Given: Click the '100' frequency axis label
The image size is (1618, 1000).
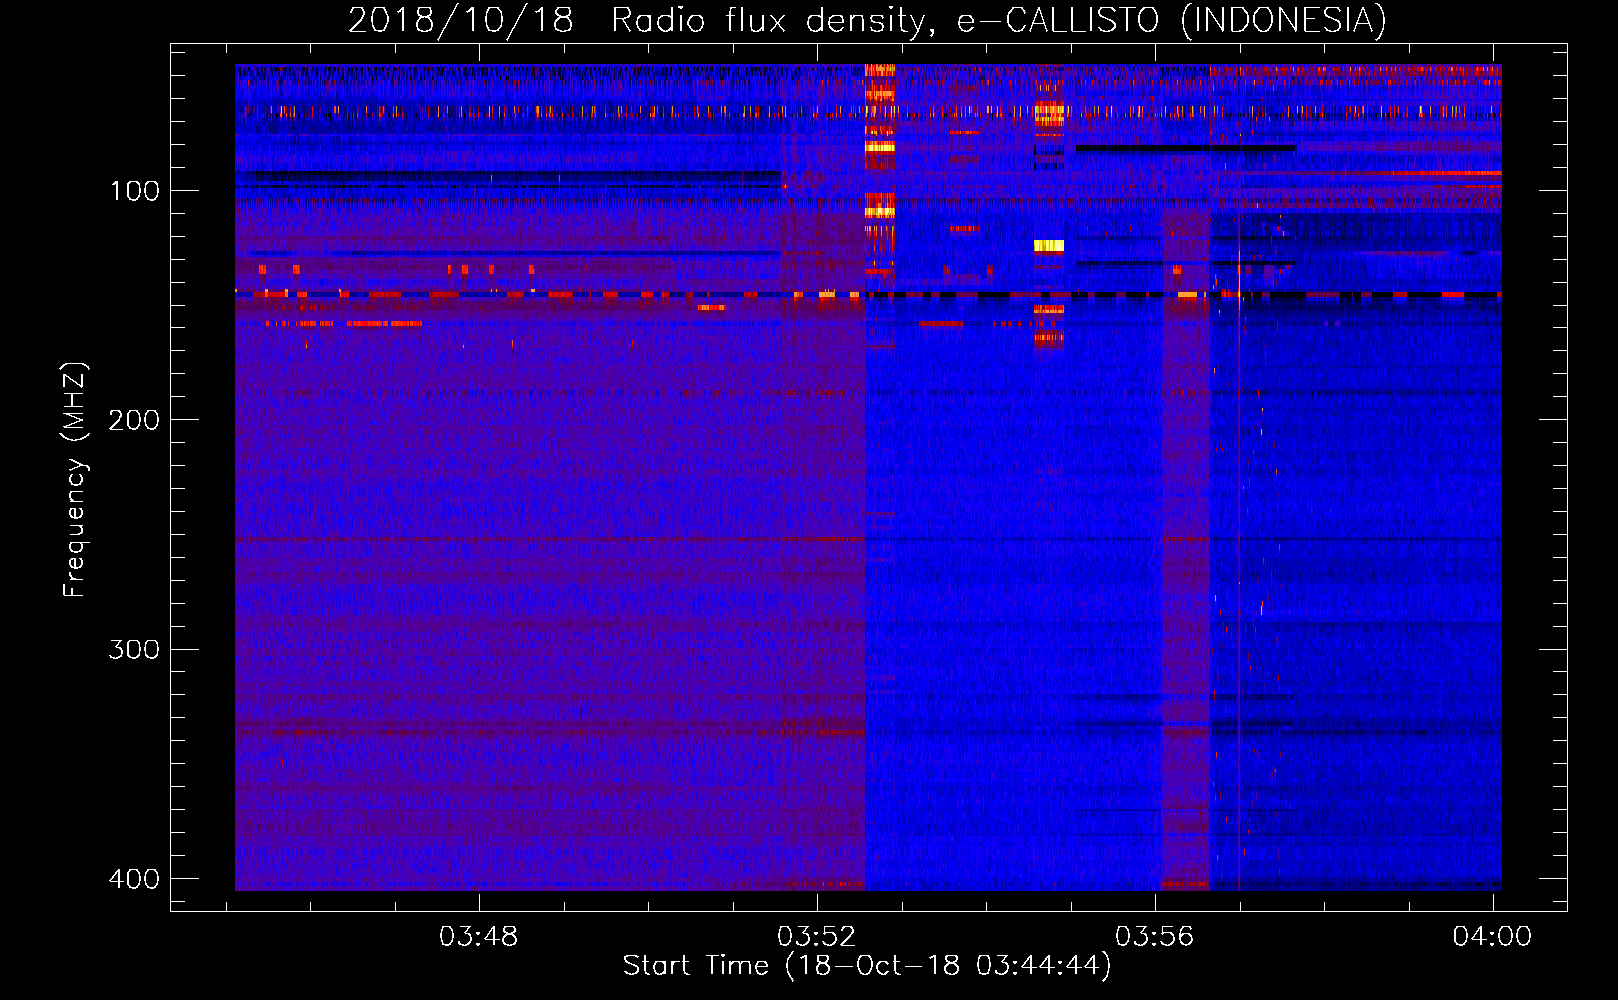Looking at the screenshot, I should tap(134, 191).
